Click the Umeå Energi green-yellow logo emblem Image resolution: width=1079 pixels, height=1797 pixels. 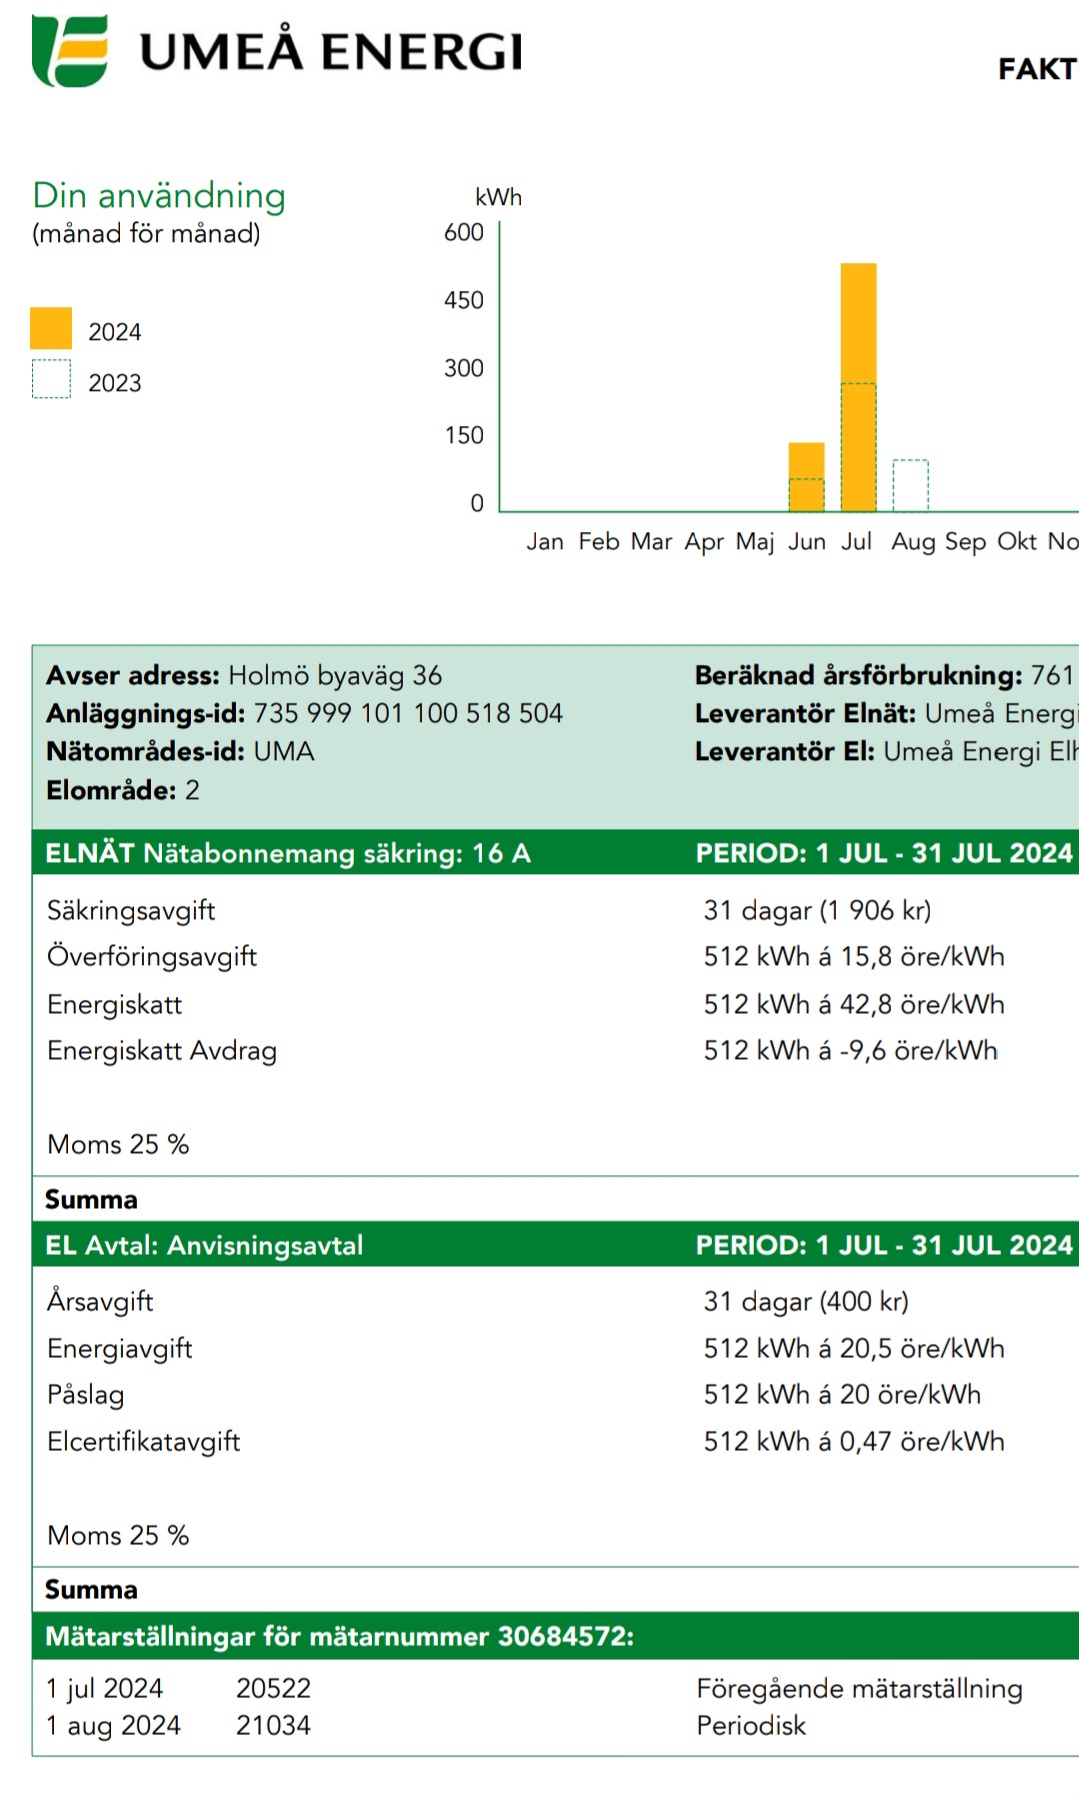pyautogui.click(x=70, y=51)
